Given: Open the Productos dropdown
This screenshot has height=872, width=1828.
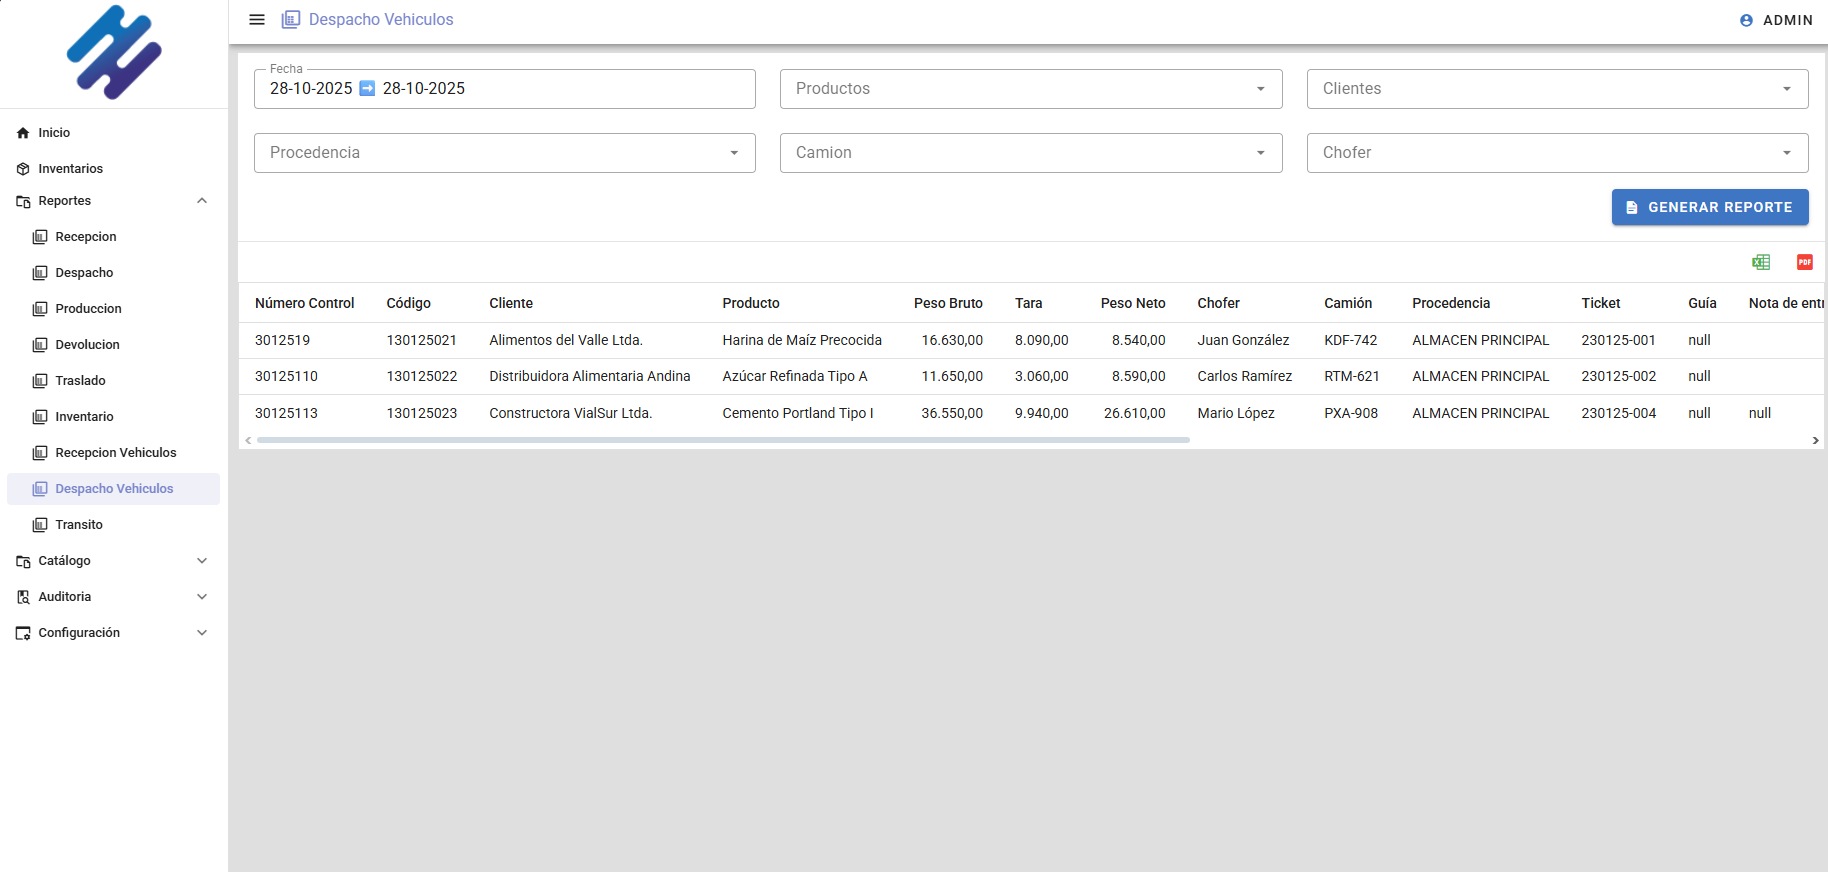Looking at the screenshot, I should (x=1030, y=89).
